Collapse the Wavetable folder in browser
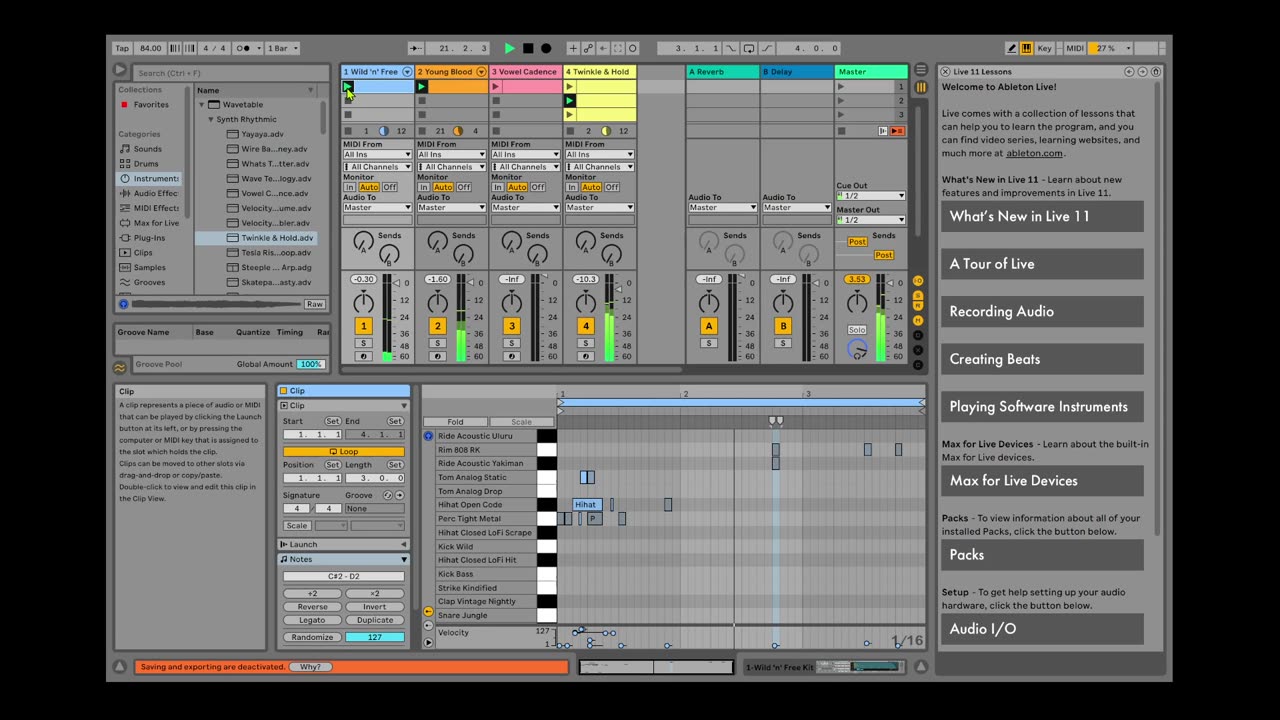This screenshot has width=1280, height=720. [x=202, y=104]
